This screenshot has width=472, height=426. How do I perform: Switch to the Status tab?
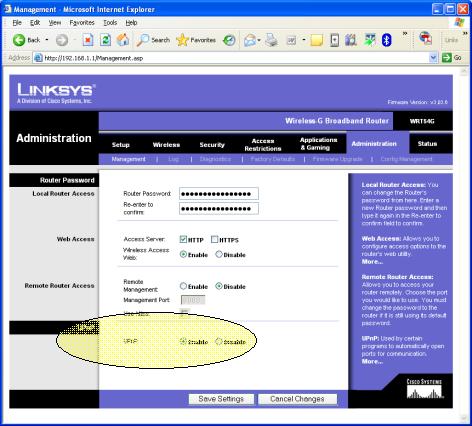[x=427, y=144]
